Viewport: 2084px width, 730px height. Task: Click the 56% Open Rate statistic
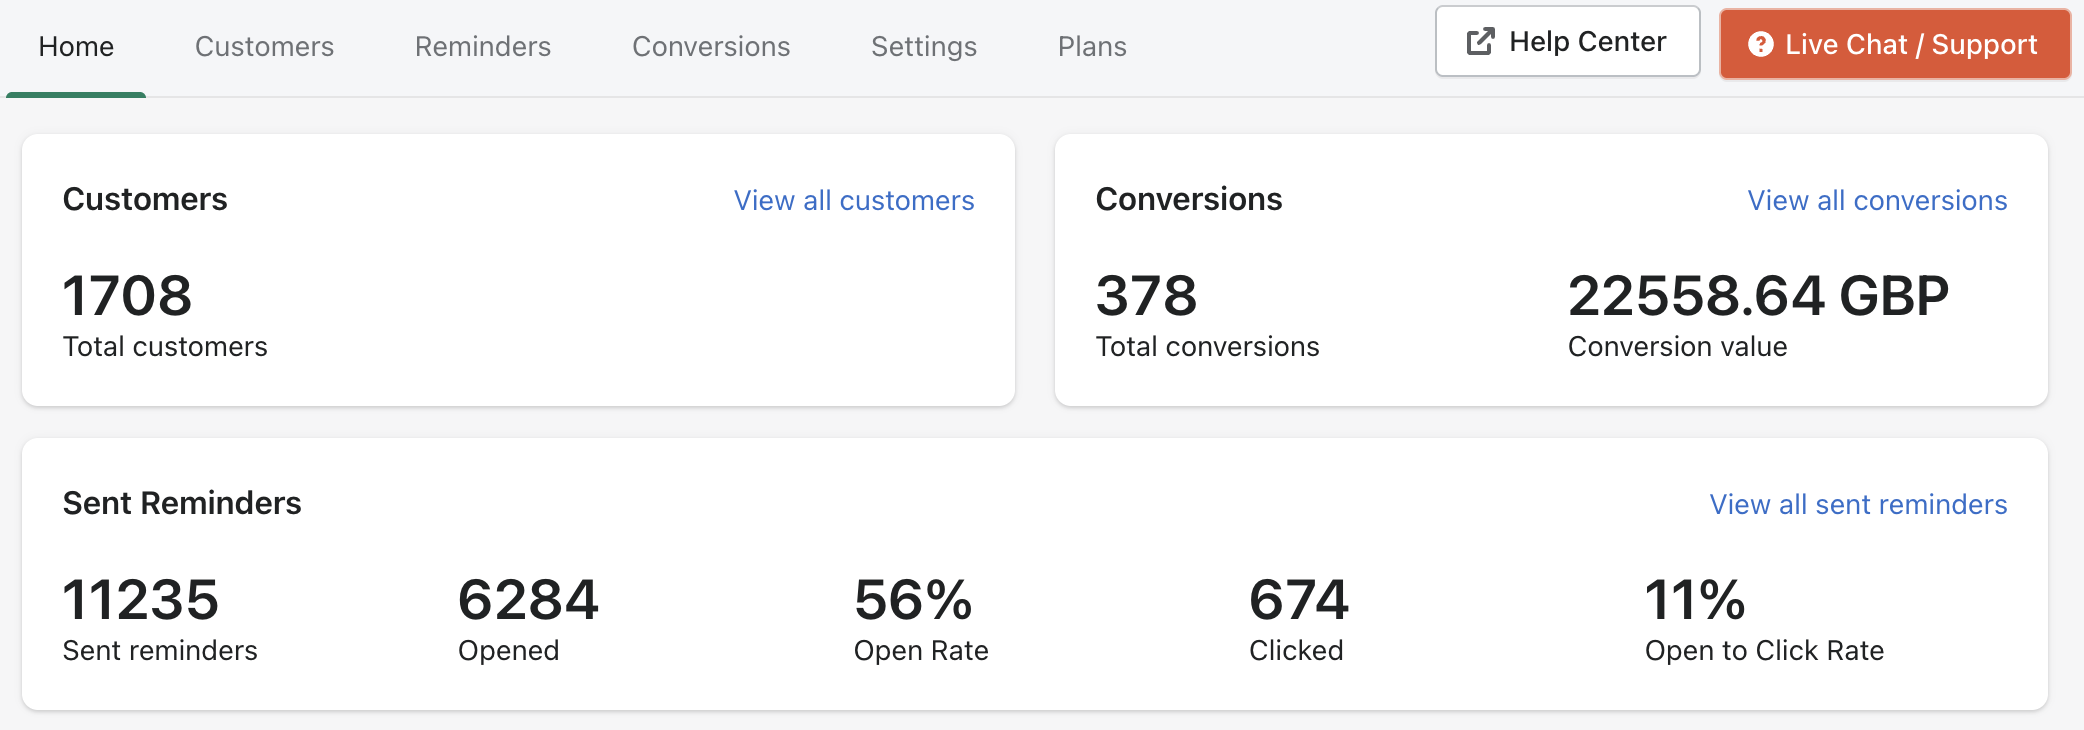[913, 600]
